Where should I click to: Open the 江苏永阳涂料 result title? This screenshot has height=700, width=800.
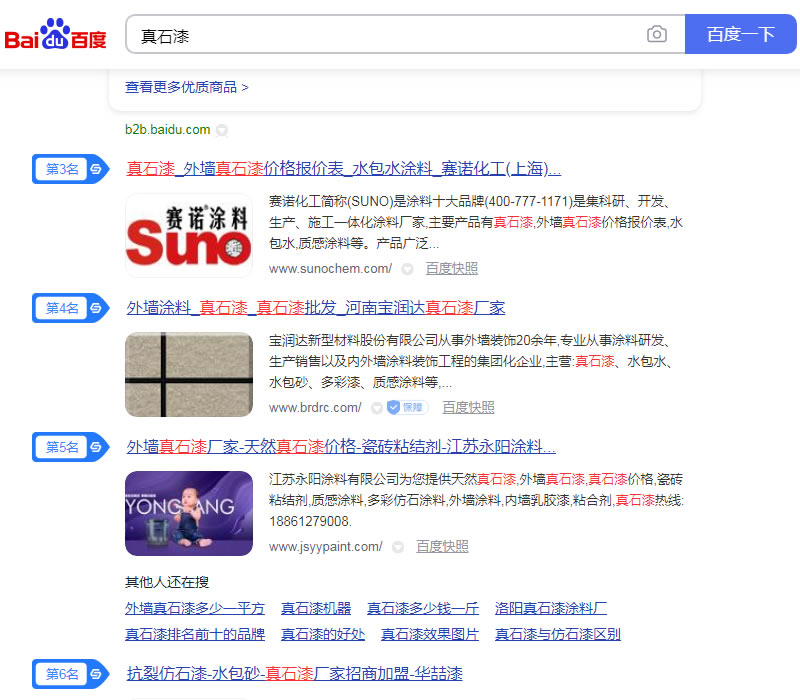pos(341,447)
